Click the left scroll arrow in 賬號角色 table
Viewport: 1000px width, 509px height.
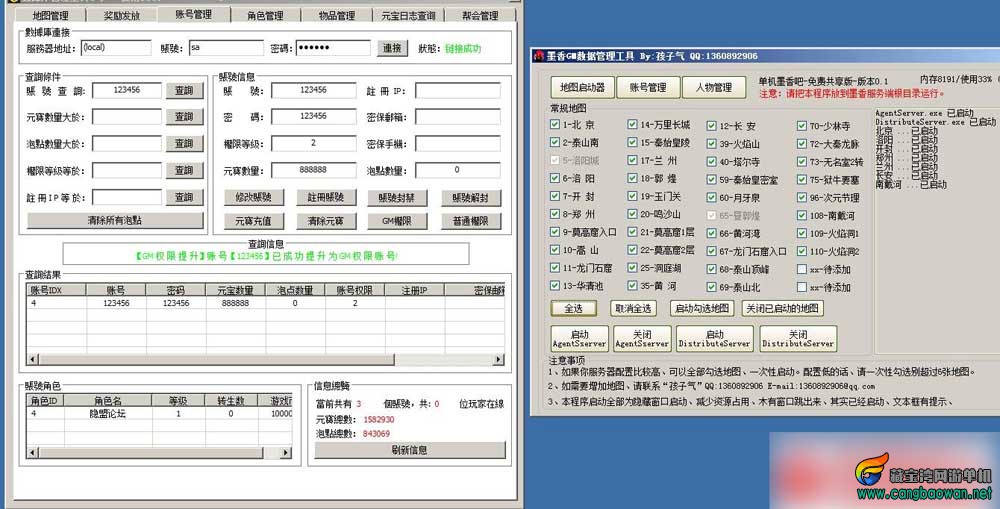[33, 453]
